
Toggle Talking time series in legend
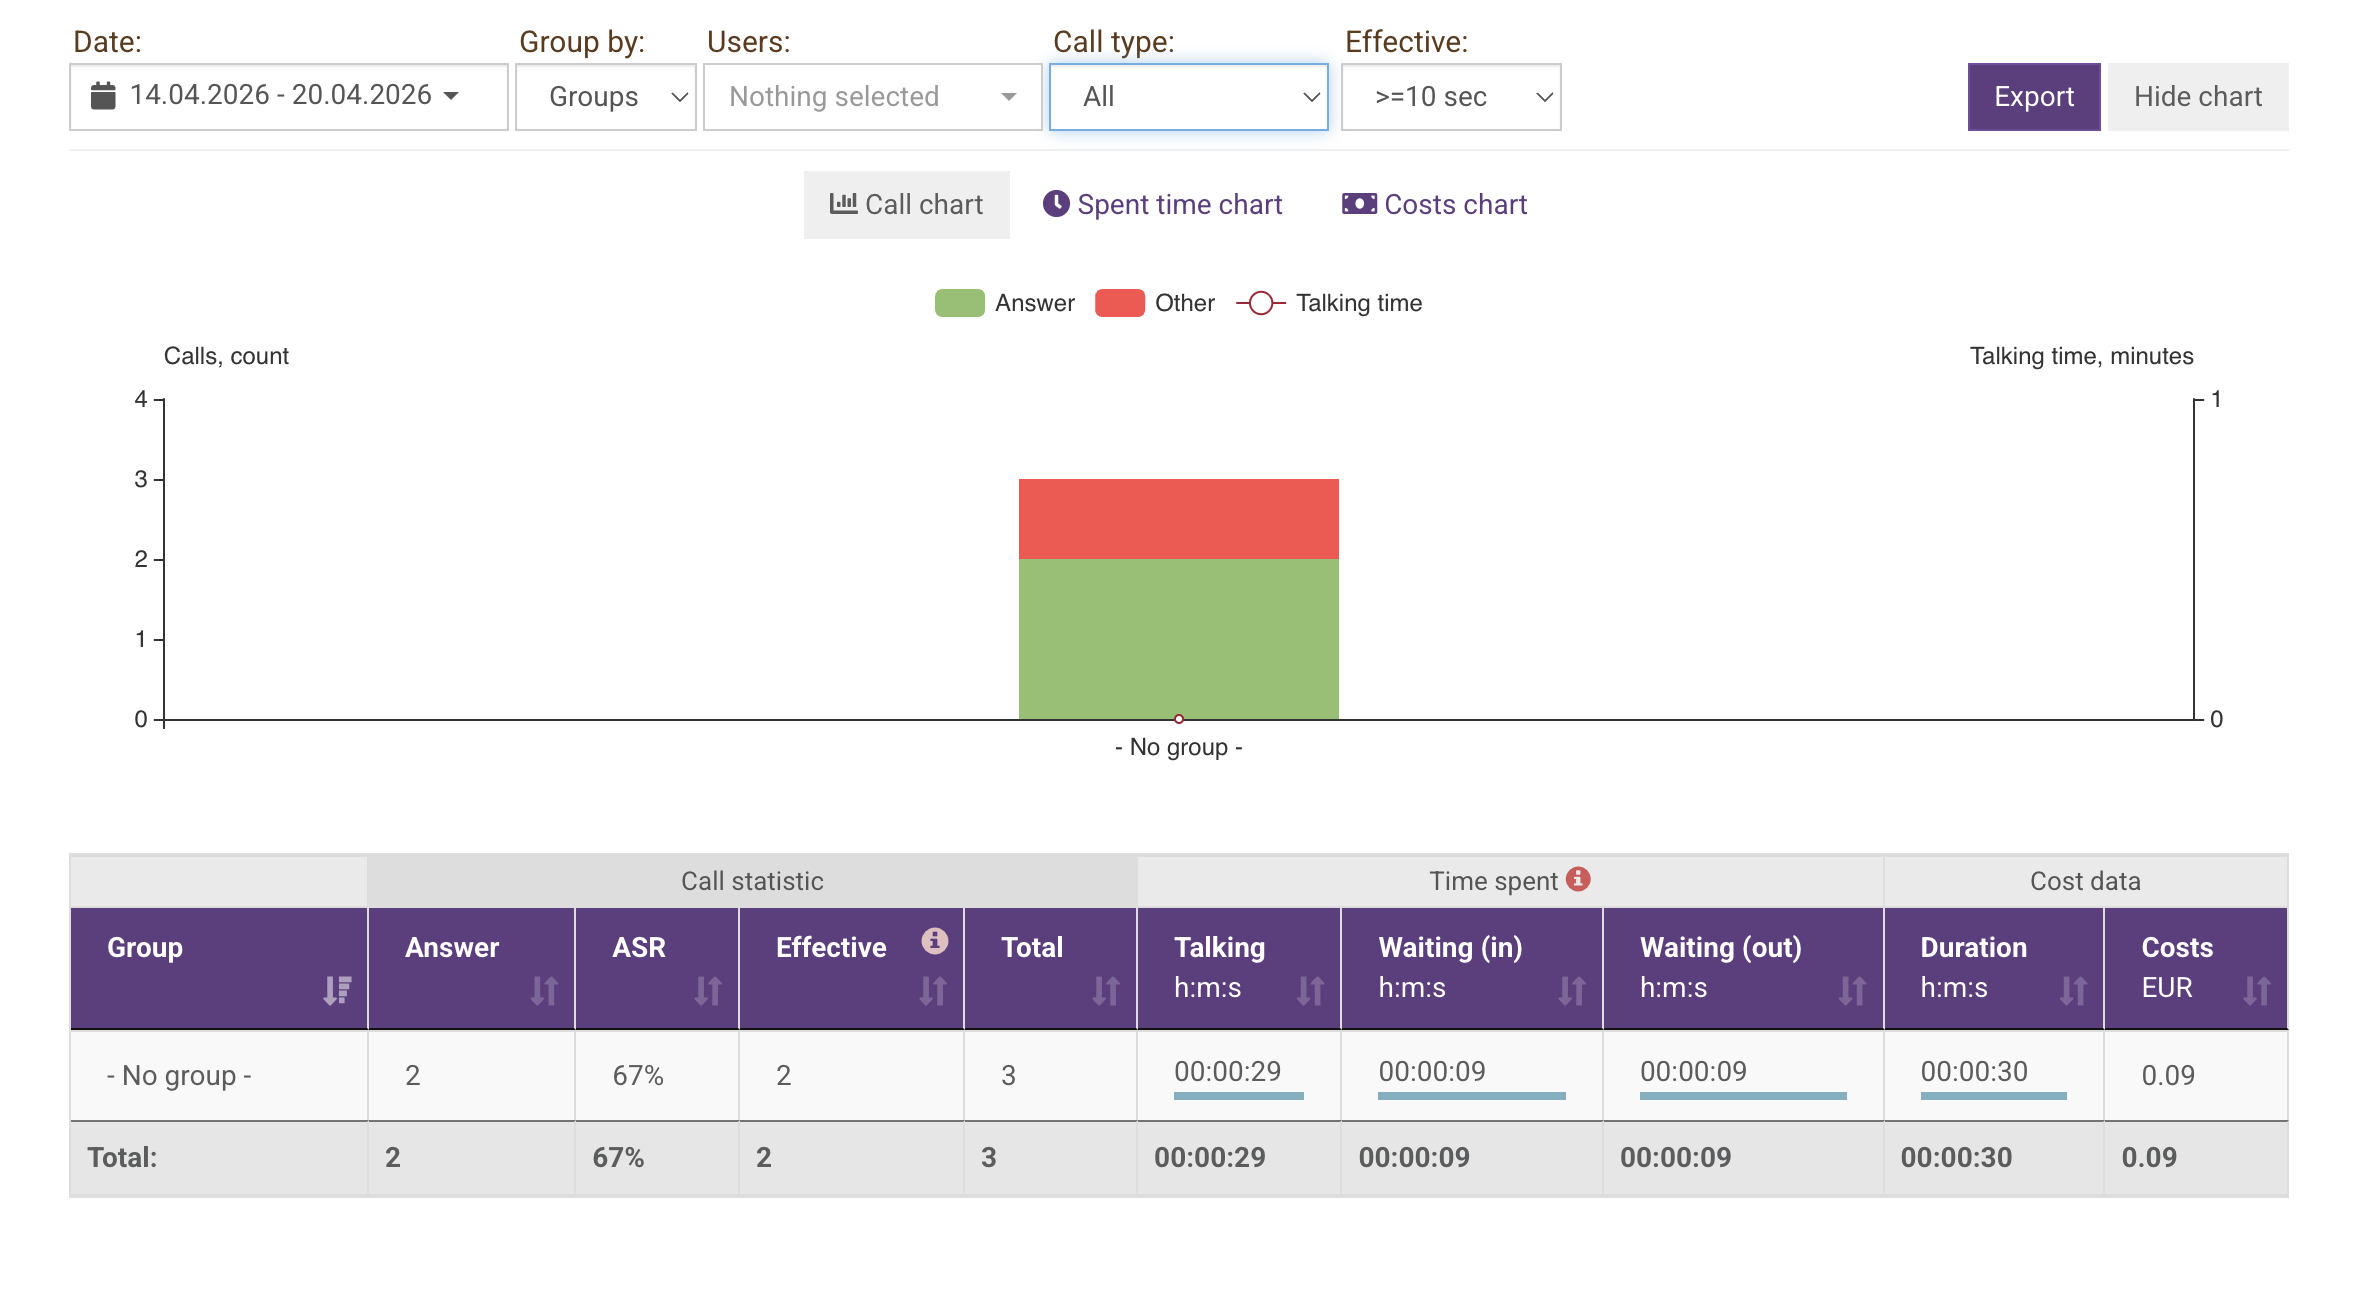click(1329, 303)
